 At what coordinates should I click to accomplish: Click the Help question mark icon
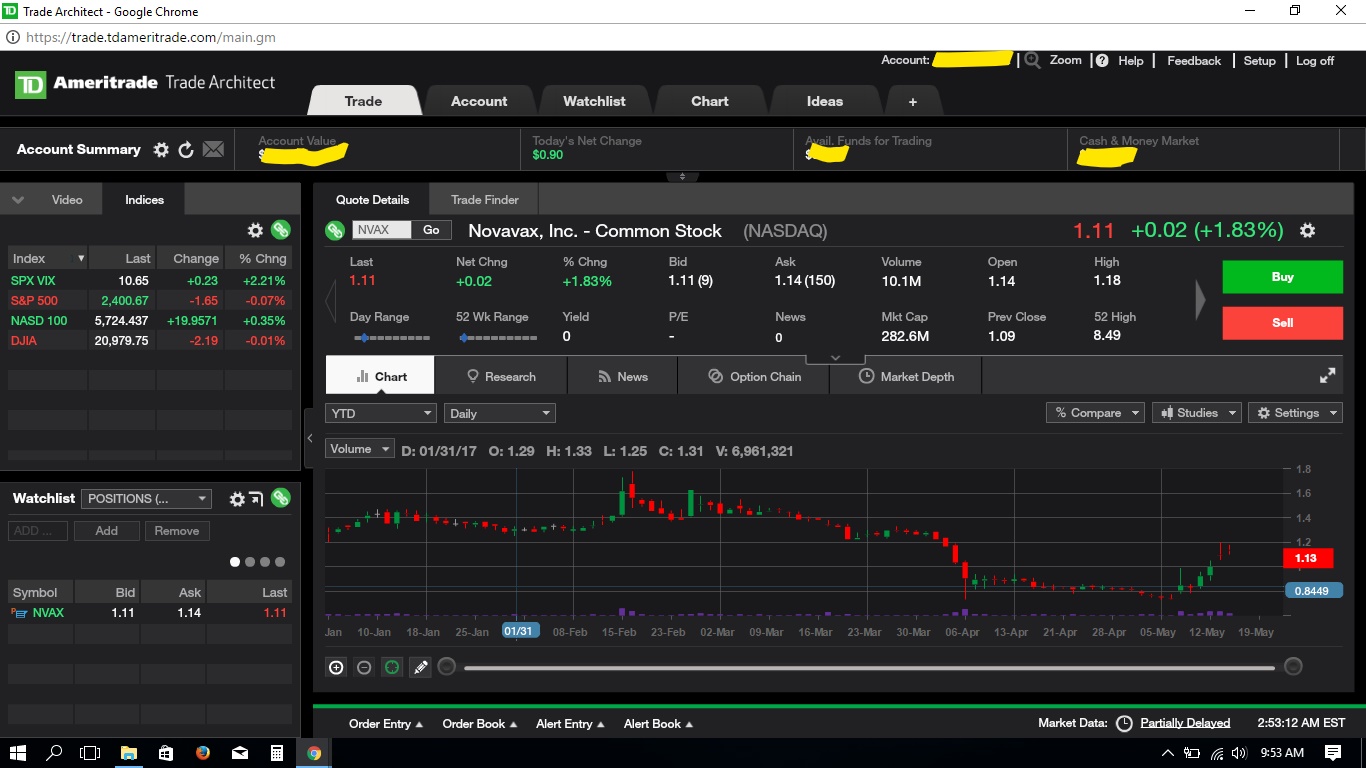click(x=1102, y=60)
